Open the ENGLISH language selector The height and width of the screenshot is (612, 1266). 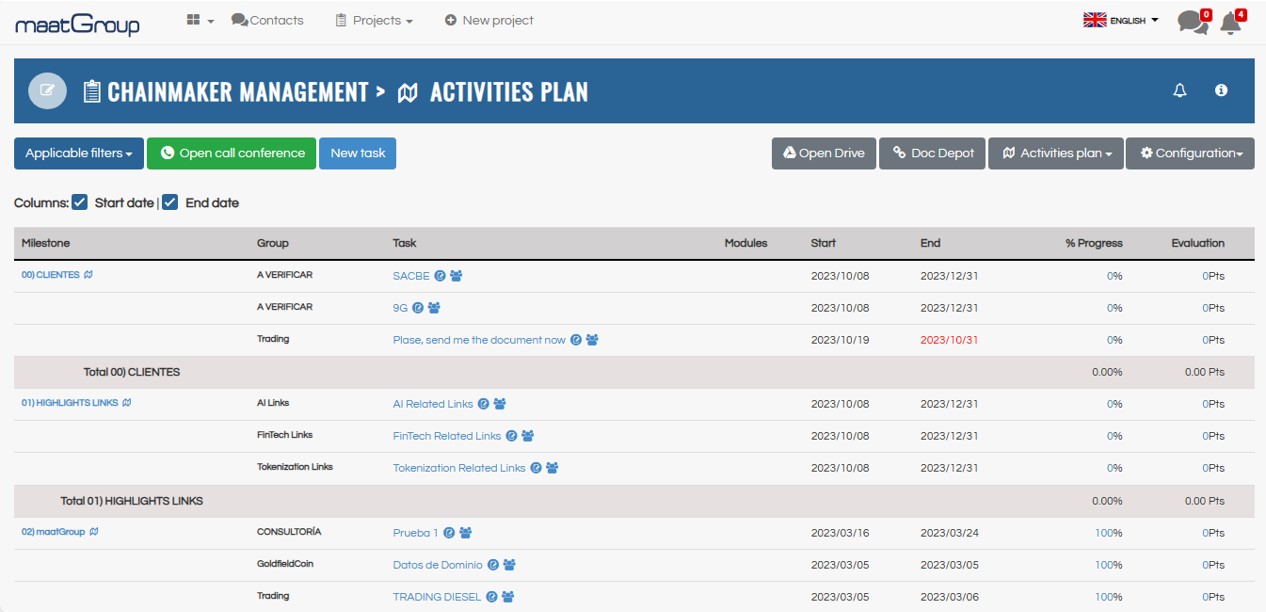[x=1121, y=20]
